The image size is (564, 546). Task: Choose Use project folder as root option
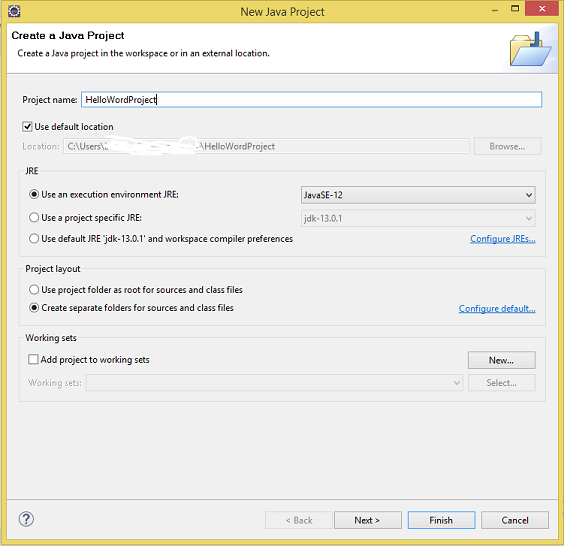pyautogui.click(x=34, y=290)
